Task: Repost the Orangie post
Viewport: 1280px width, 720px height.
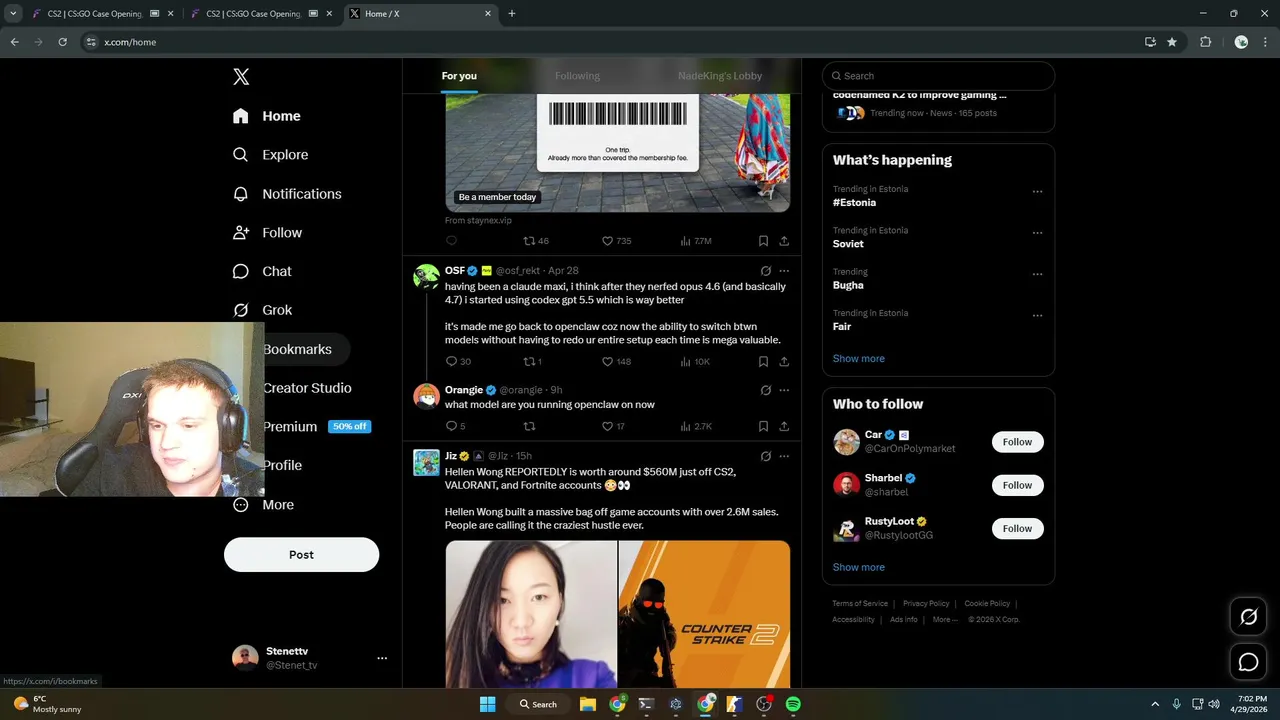Action: pos(530,426)
